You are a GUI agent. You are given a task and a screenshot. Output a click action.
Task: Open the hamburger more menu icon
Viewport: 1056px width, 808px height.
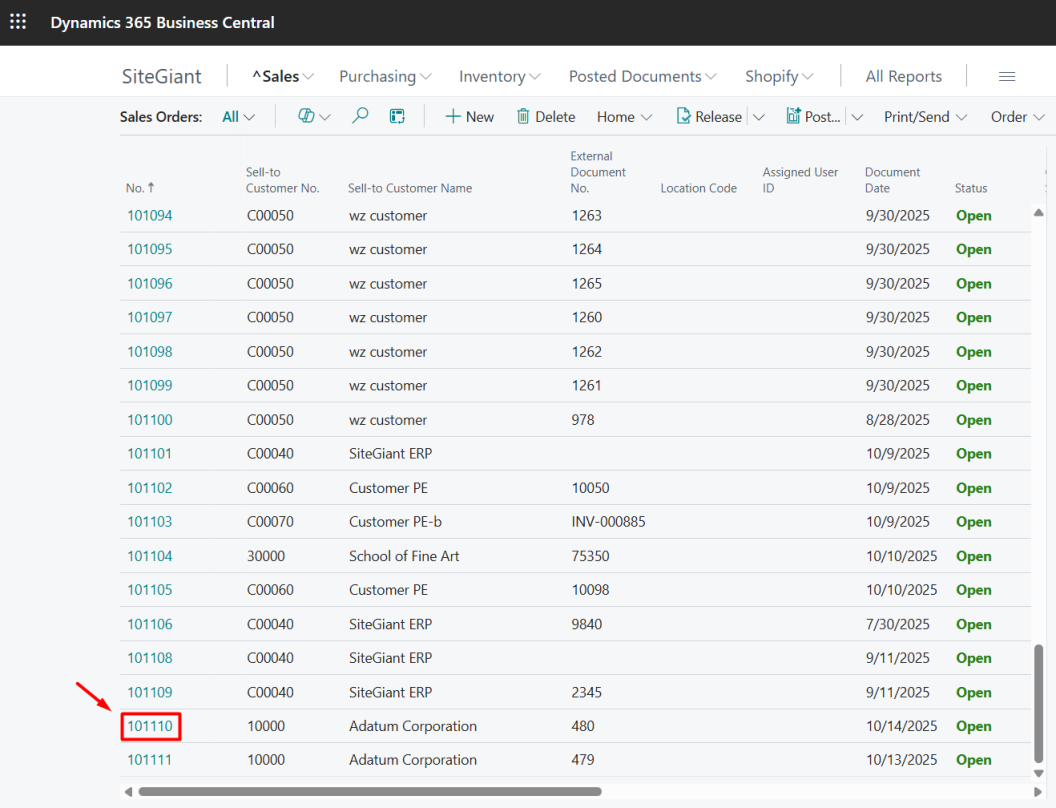pos(1007,77)
